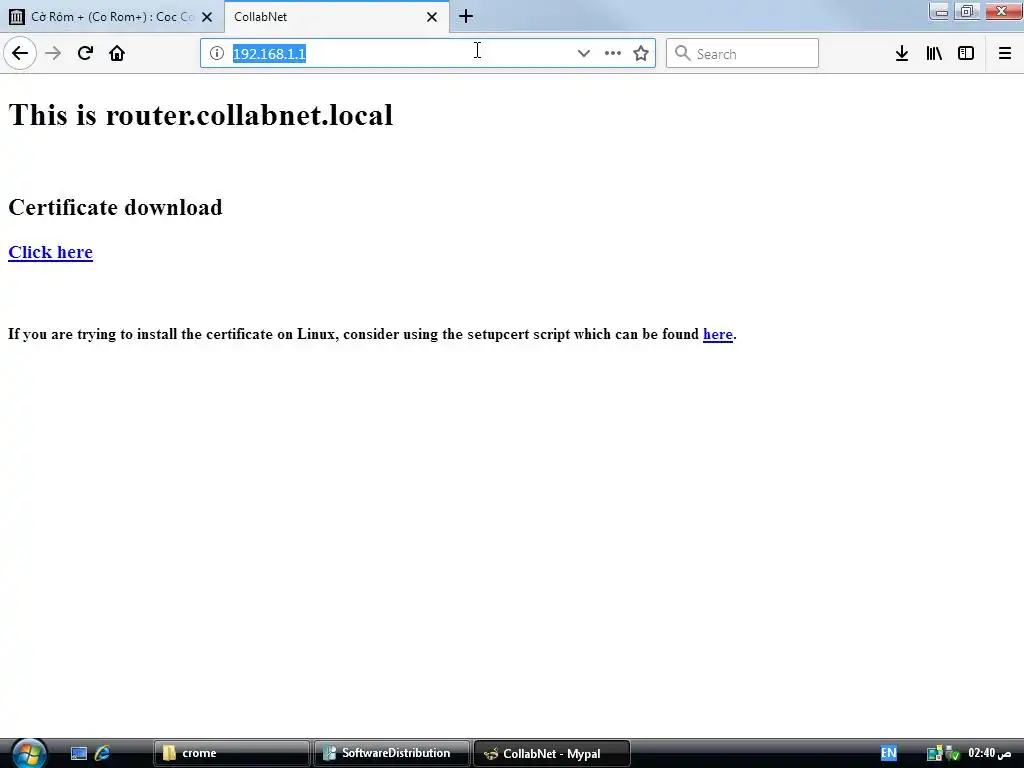Close the CollabNet tab
This screenshot has width=1024, height=768.
click(x=432, y=17)
